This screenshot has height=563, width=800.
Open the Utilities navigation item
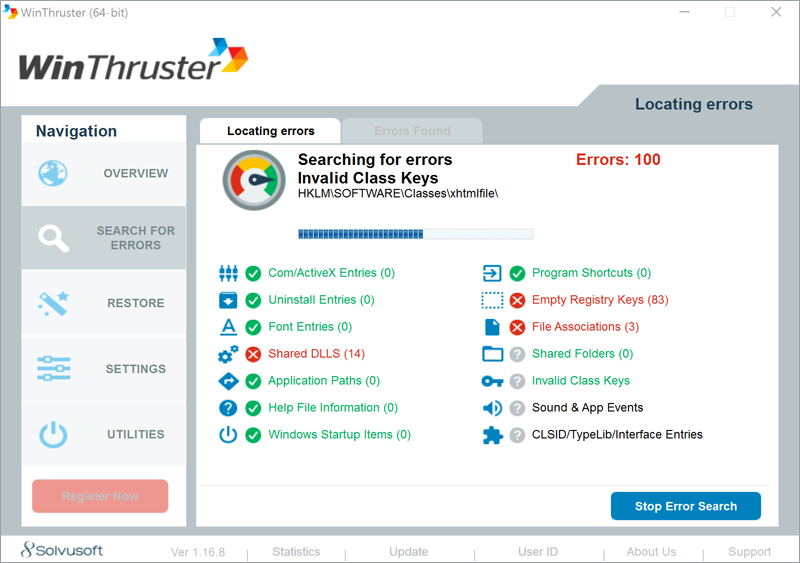click(x=104, y=434)
